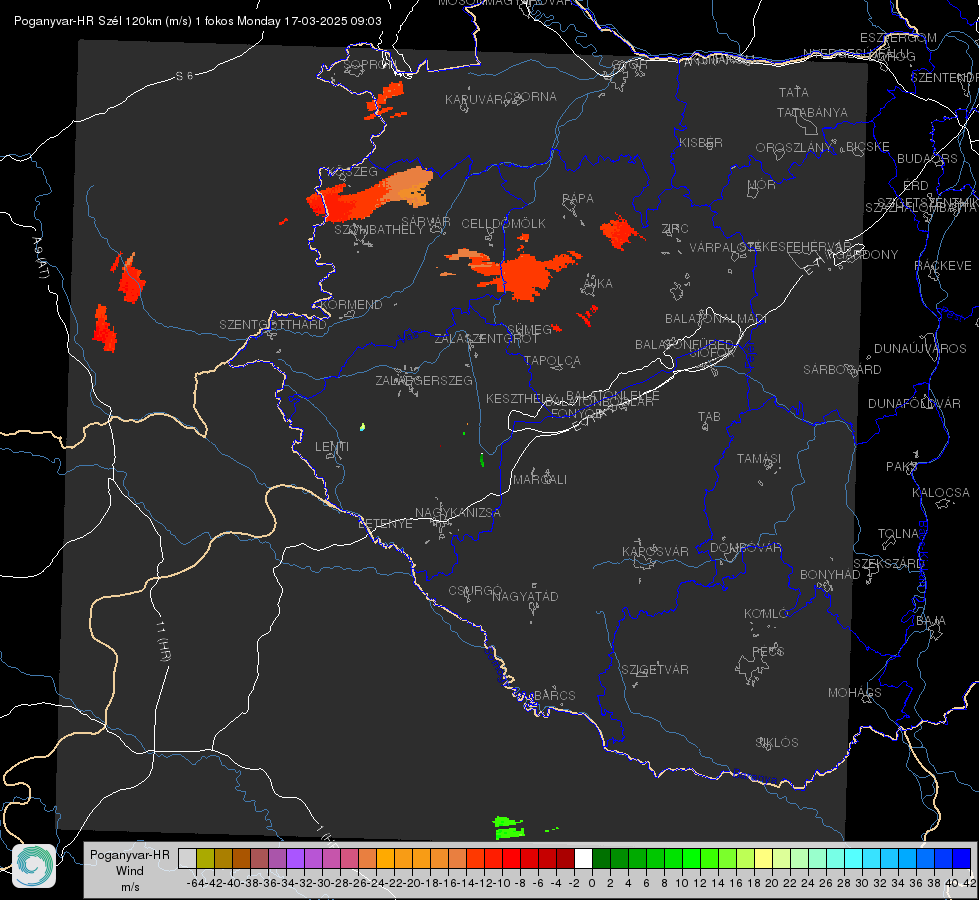Click the legend value 20
Screen dimensions: 979x900
tap(771, 883)
